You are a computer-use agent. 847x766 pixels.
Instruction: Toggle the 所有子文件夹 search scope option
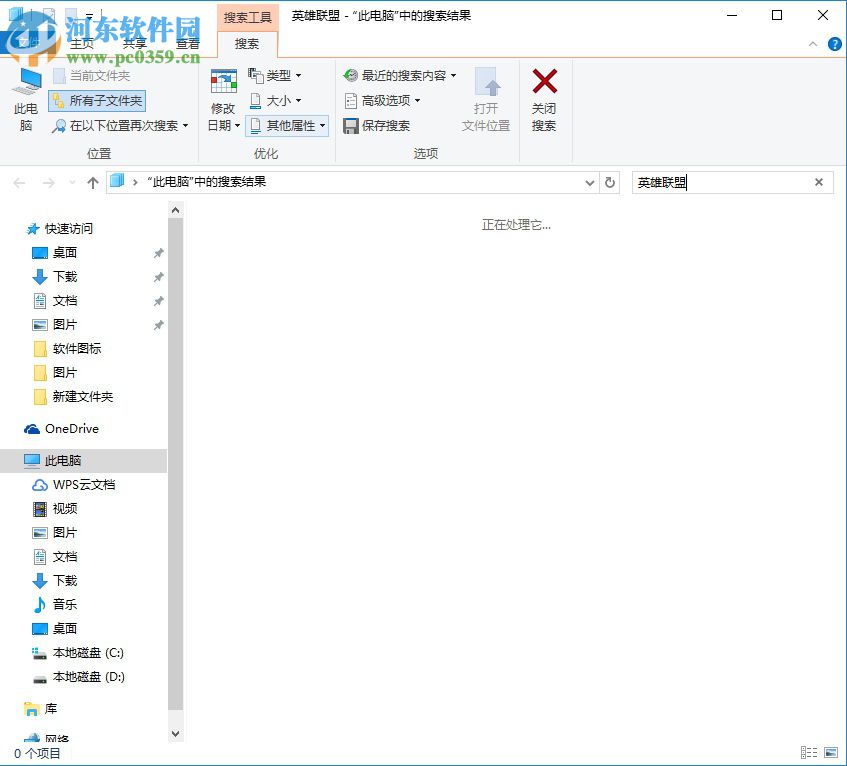point(96,100)
